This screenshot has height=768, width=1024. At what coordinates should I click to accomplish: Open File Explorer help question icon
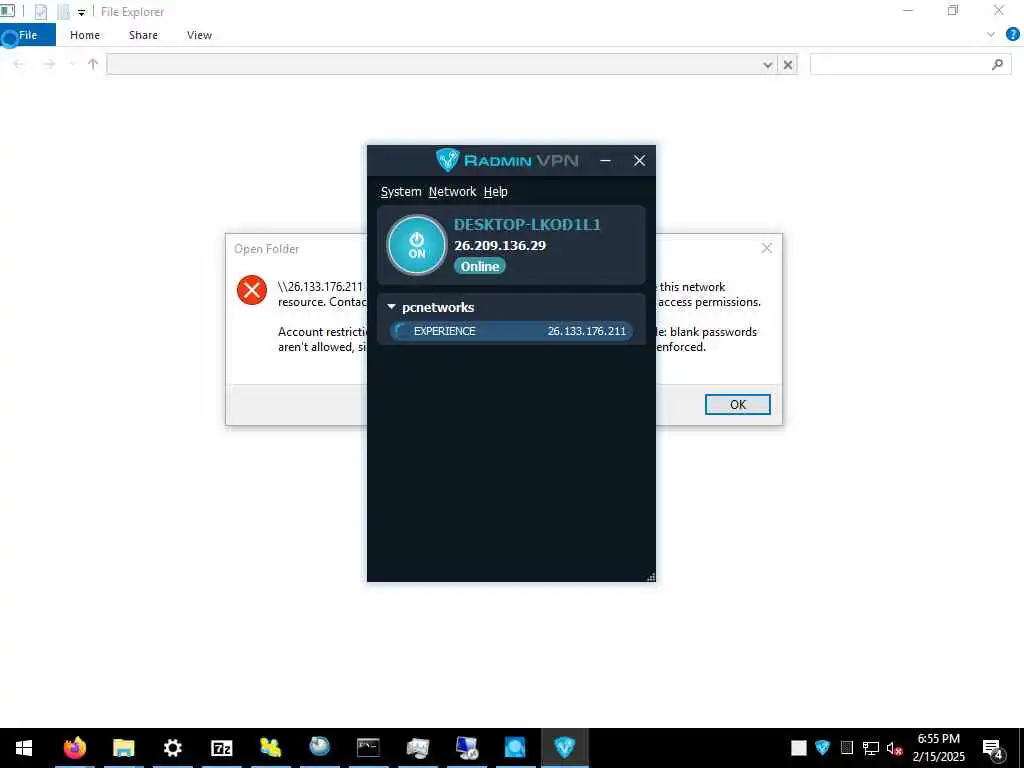coord(1013,34)
